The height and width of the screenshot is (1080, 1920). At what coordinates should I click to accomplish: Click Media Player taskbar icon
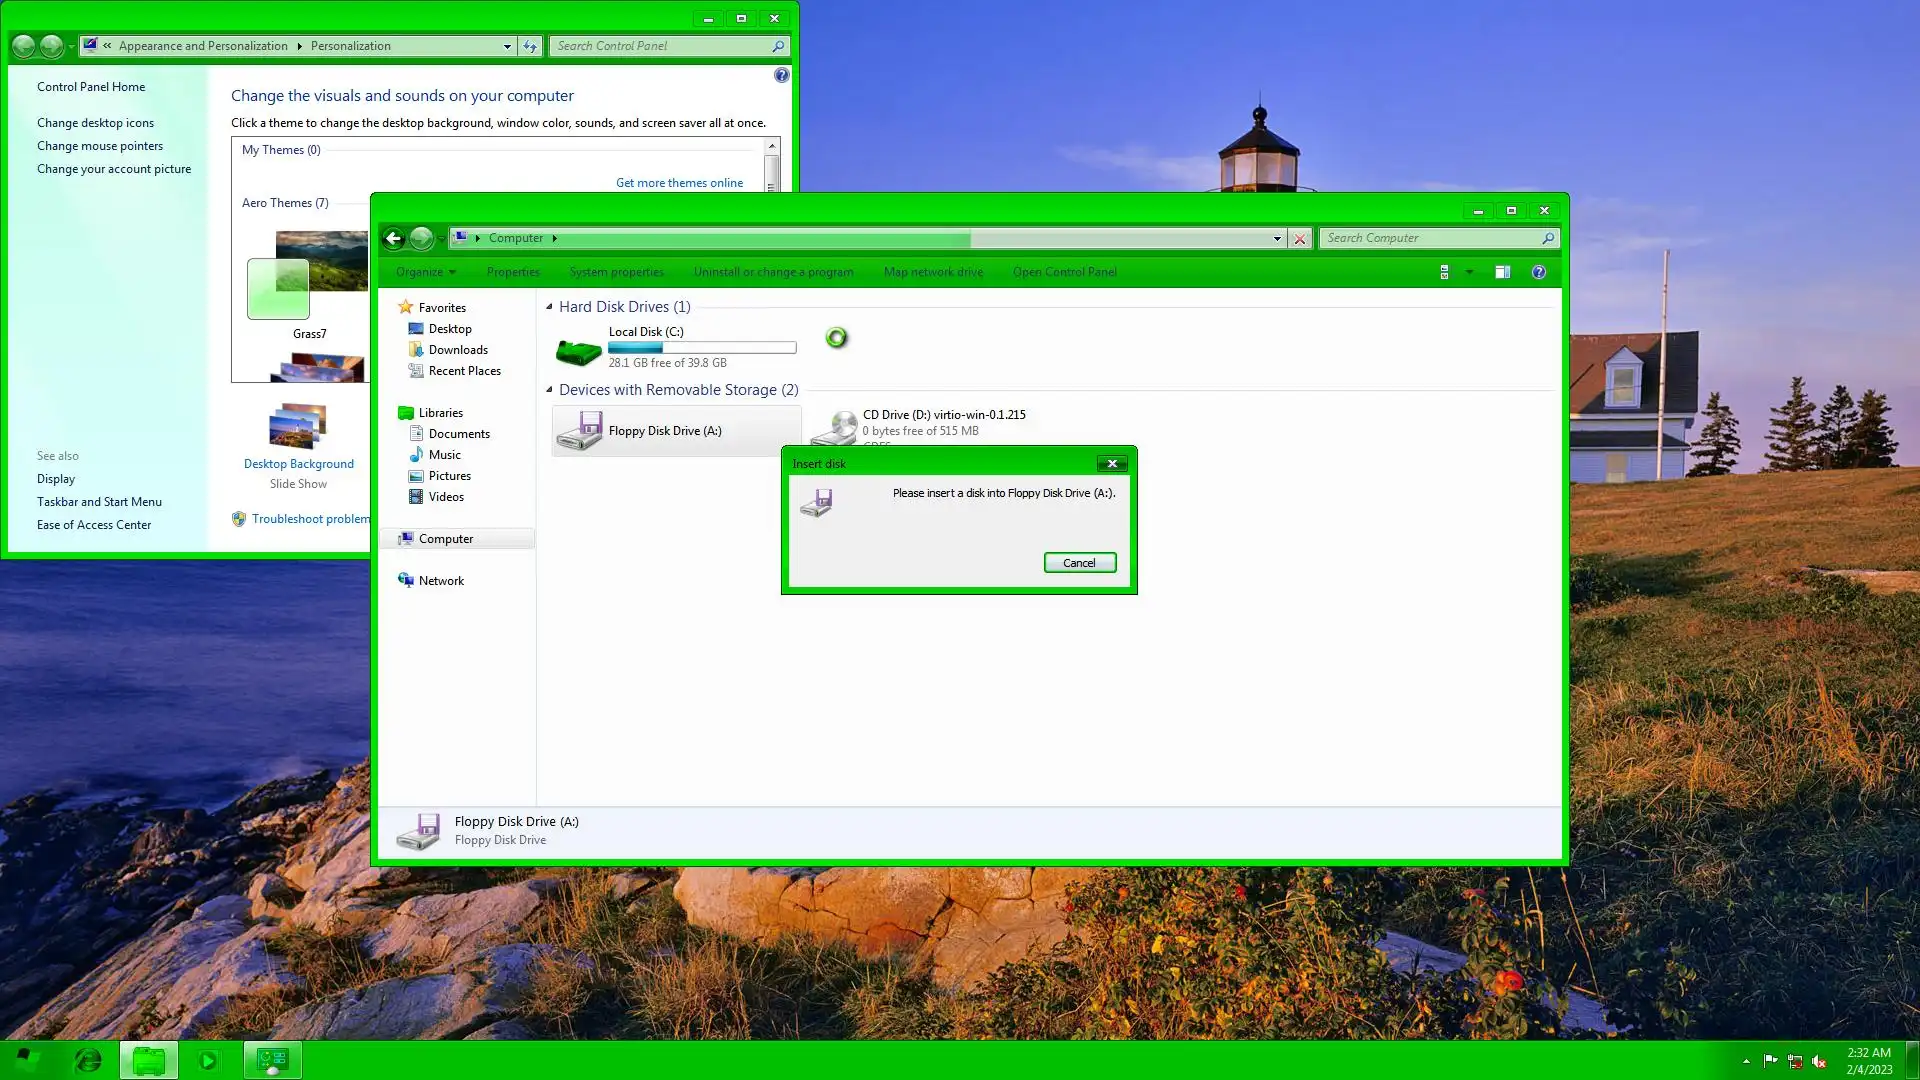click(x=208, y=1060)
